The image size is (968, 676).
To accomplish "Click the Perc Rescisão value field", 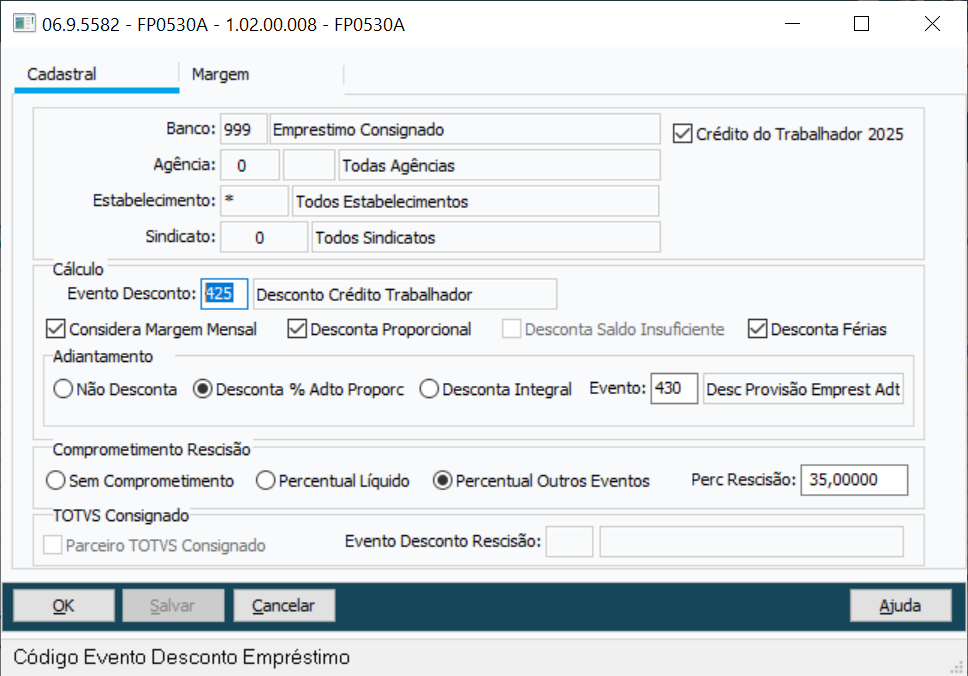I will tap(854, 480).
